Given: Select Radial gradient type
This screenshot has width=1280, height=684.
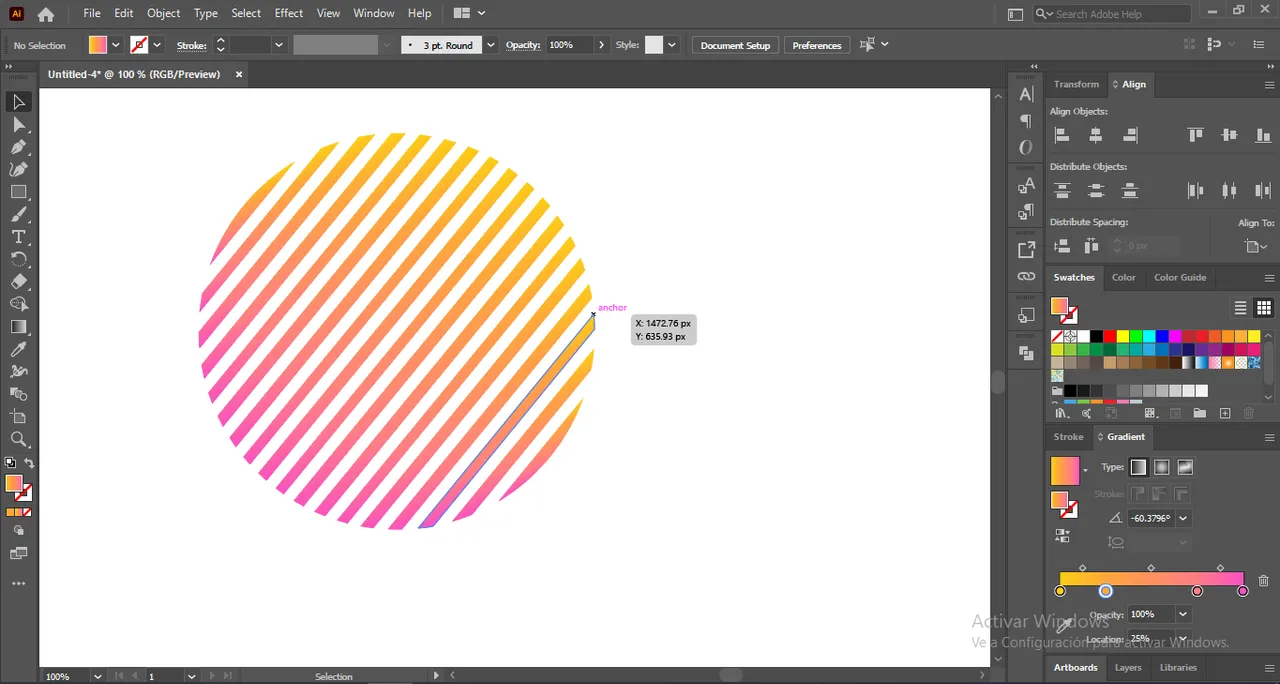Looking at the screenshot, I should [x=1162, y=467].
